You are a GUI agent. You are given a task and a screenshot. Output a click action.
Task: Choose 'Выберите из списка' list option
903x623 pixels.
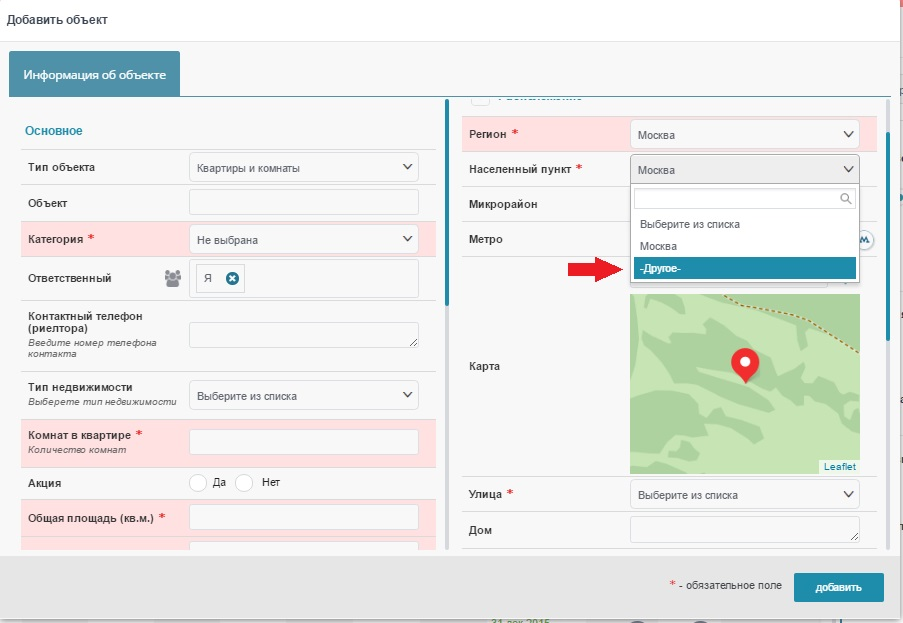745,224
